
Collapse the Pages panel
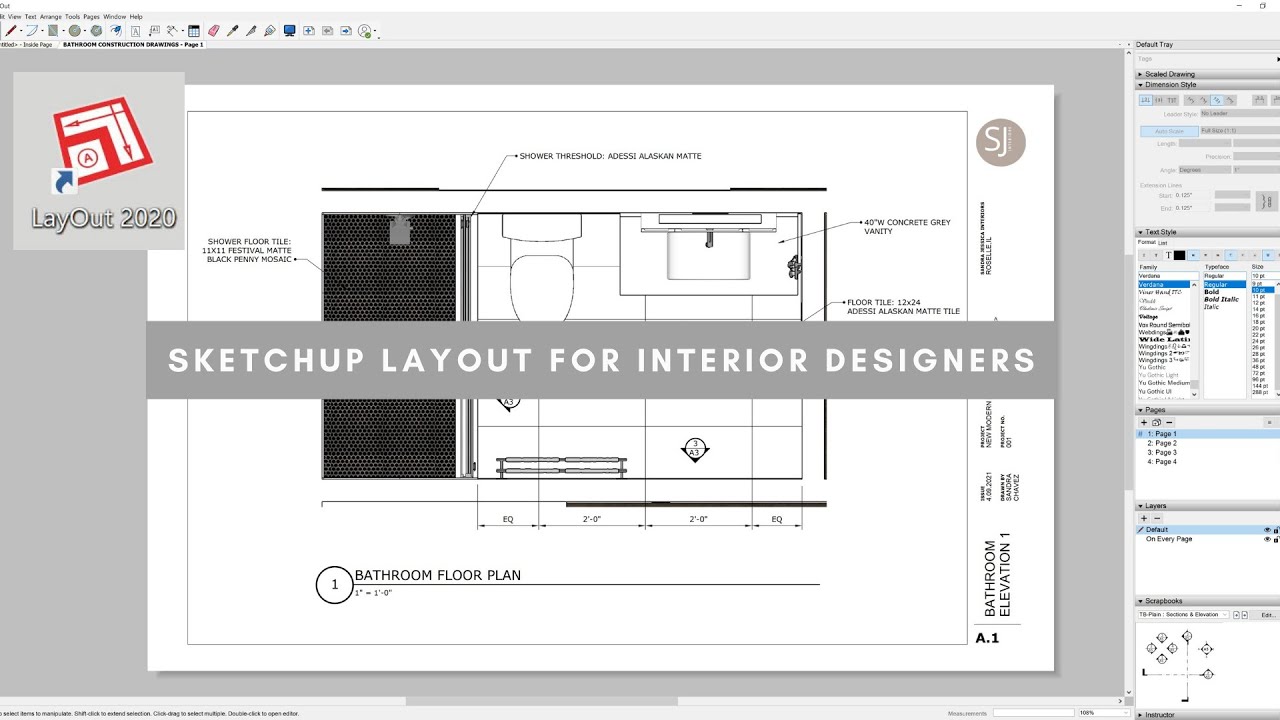[1141, 410]
